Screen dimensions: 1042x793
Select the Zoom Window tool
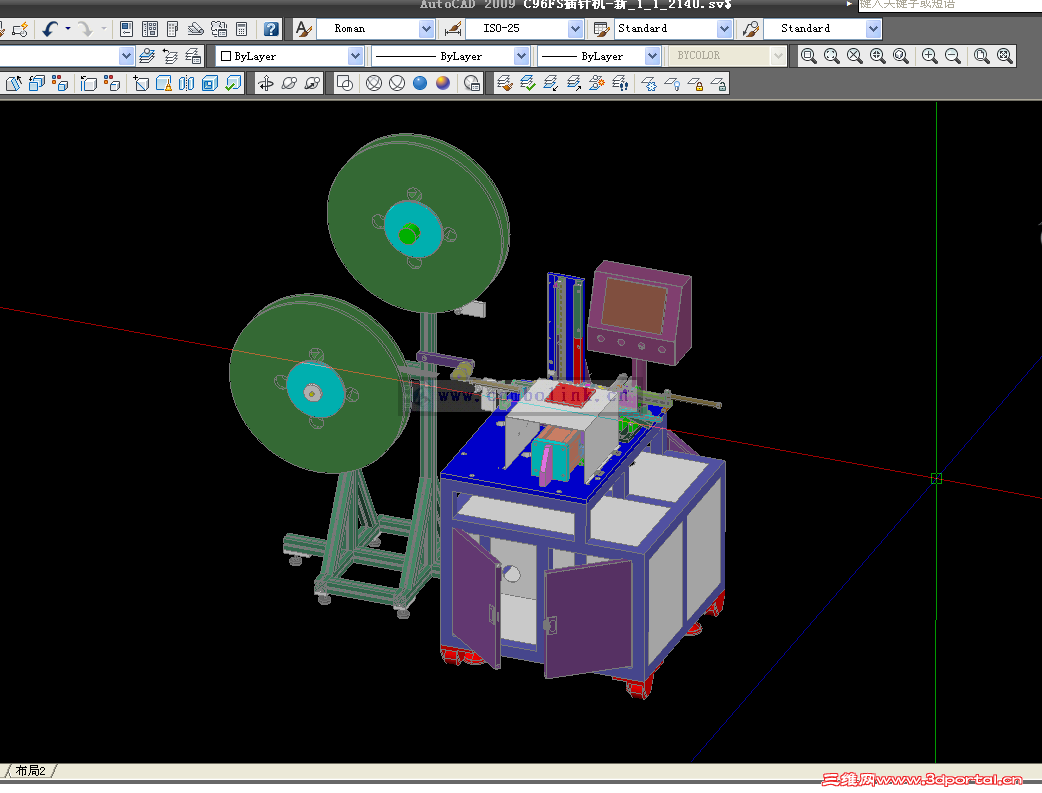click(x=809, y=56)
